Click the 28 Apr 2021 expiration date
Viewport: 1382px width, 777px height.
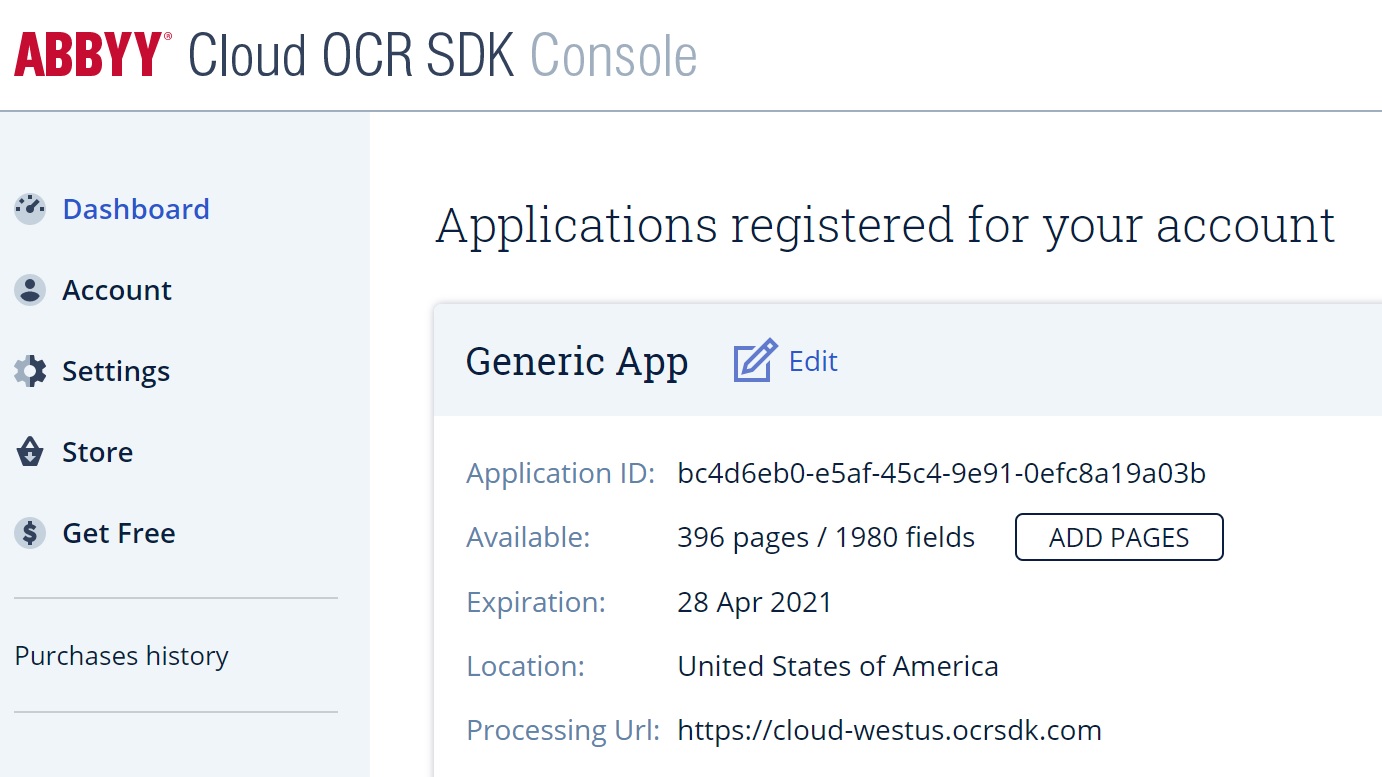point(755,602)
